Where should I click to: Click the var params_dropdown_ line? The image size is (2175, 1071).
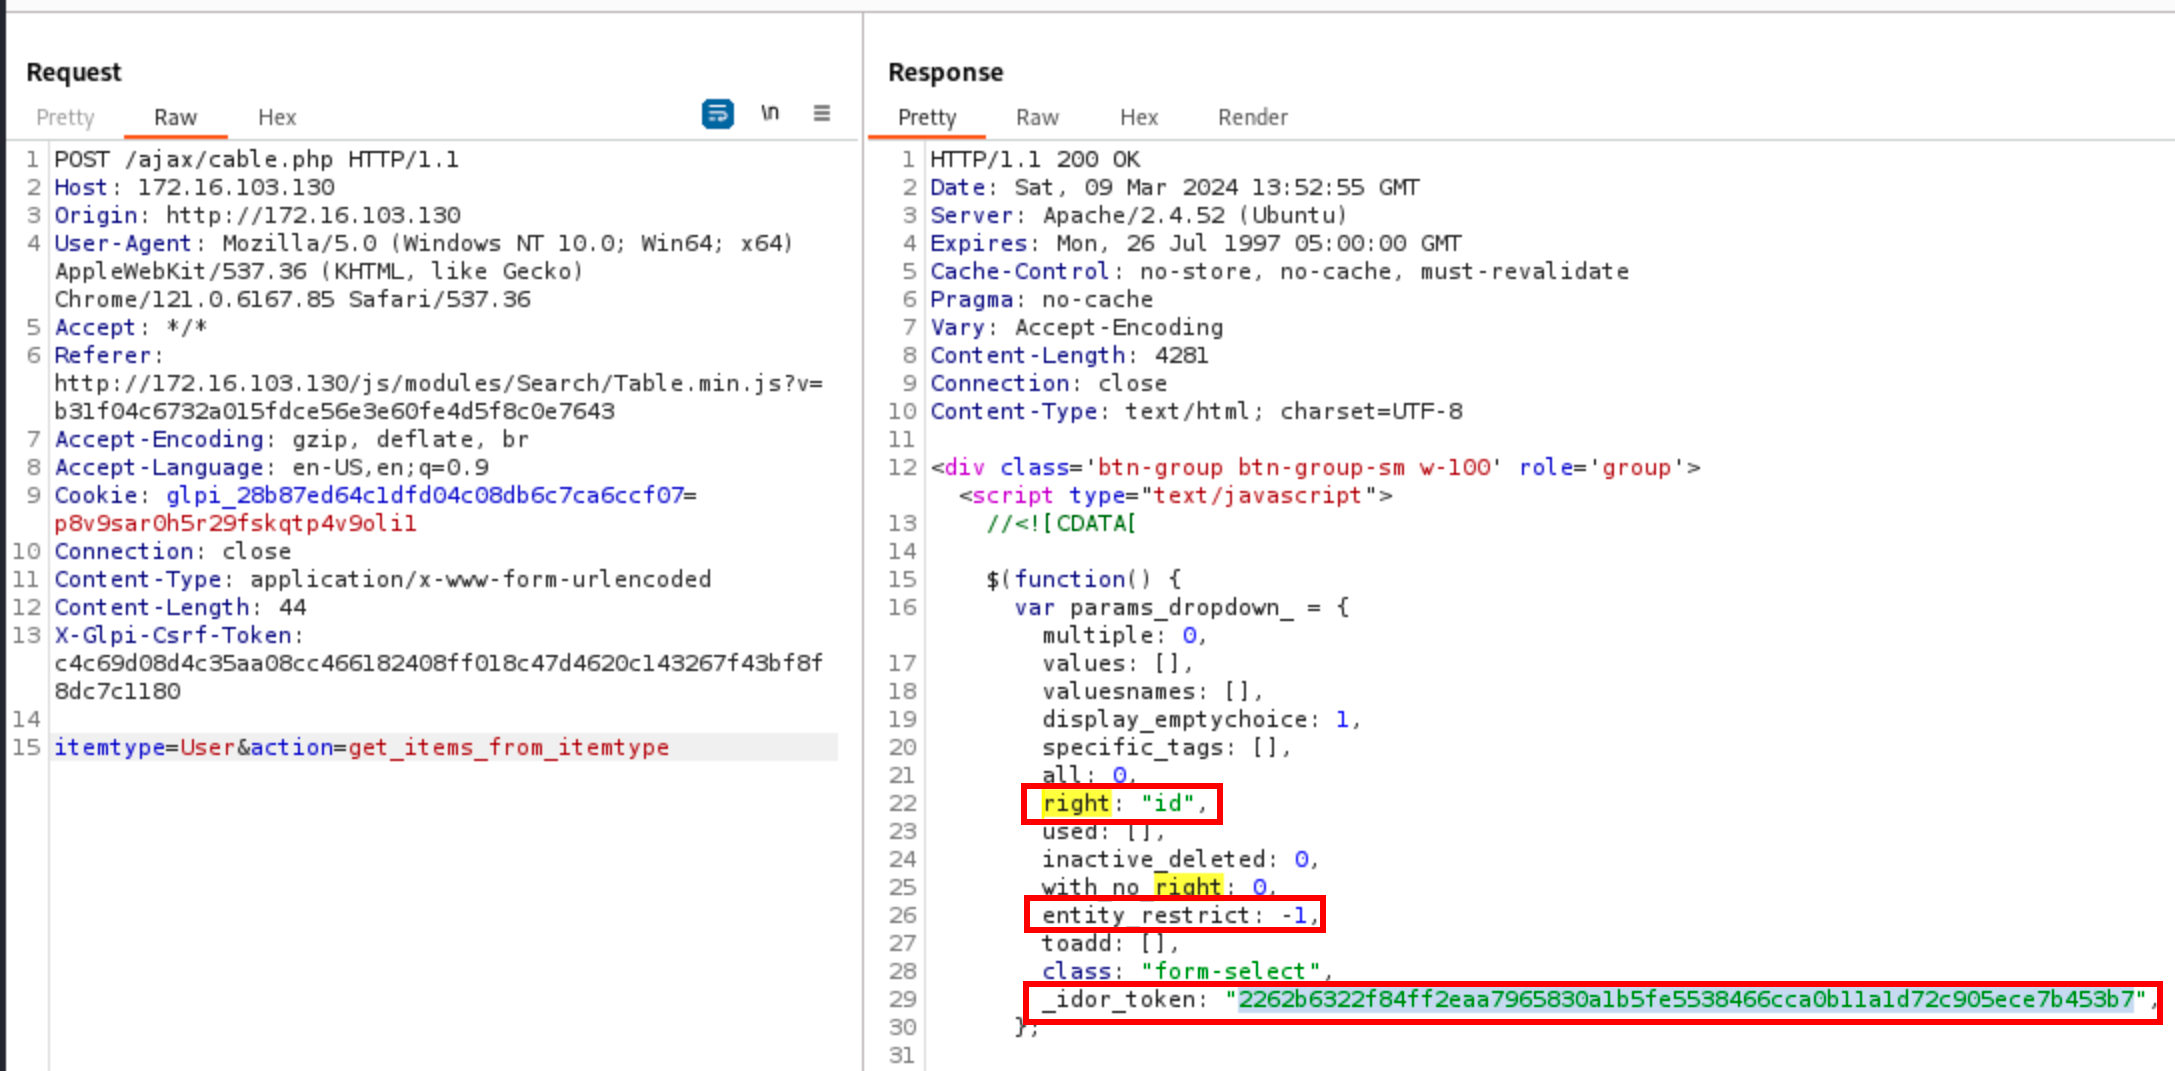point(1182,607)
